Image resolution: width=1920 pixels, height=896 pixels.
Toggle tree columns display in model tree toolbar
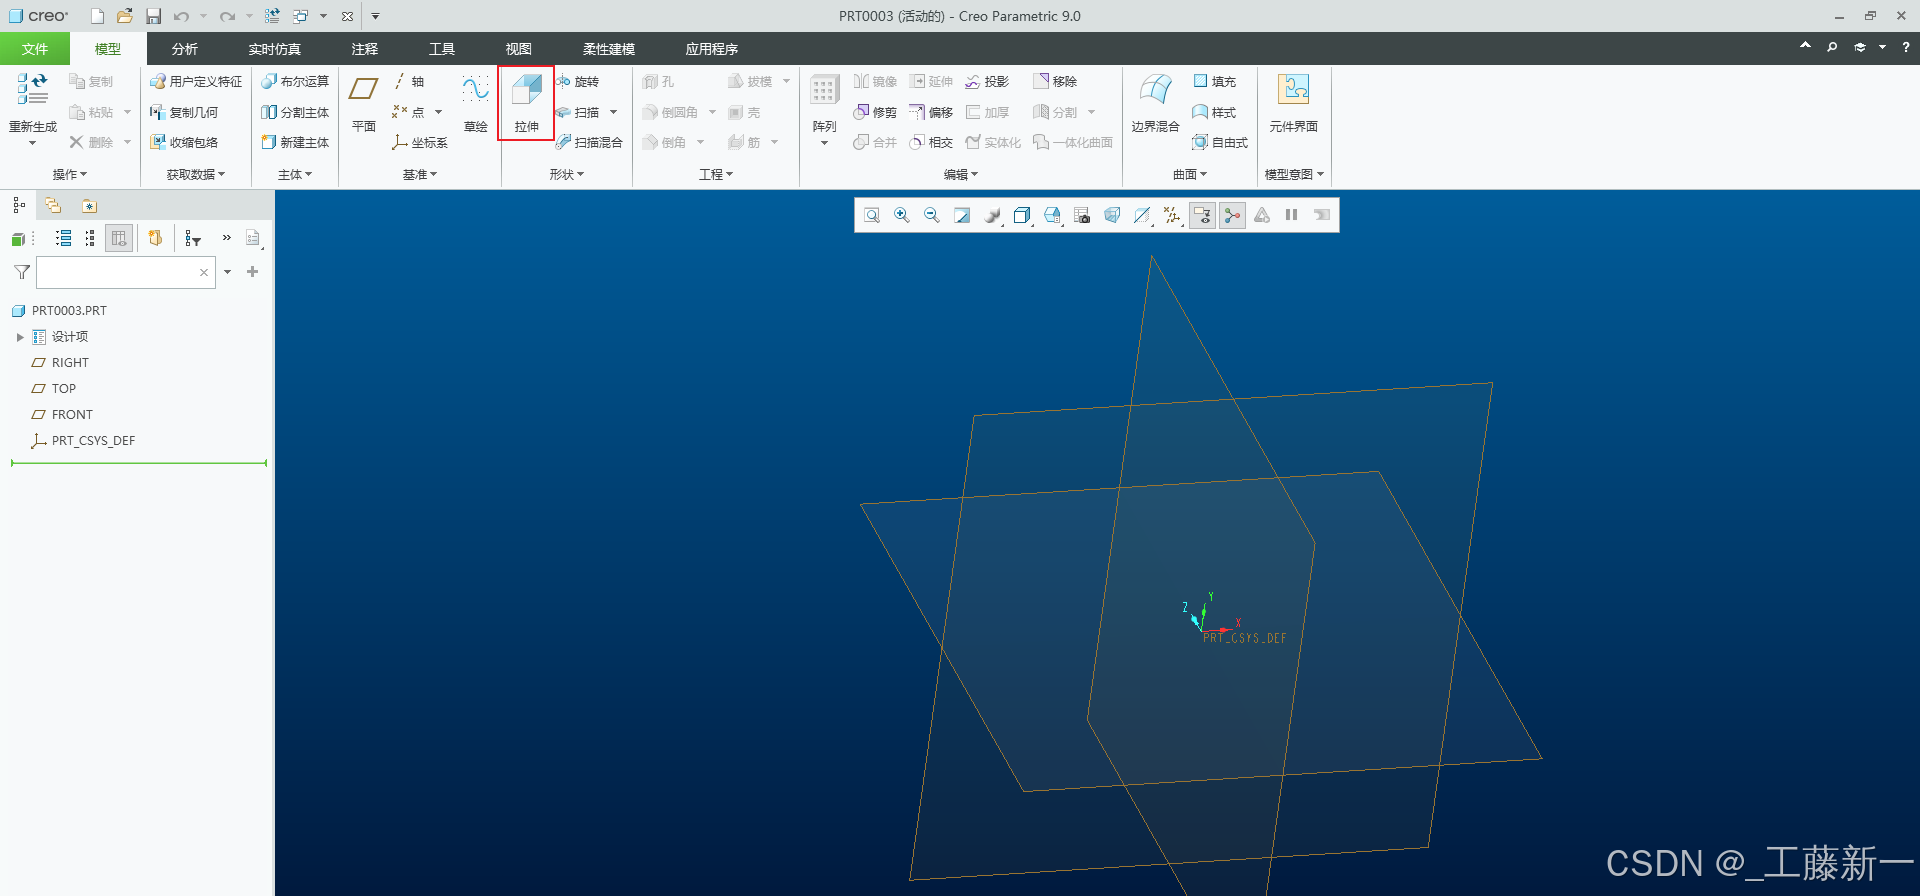coord(119,238)
